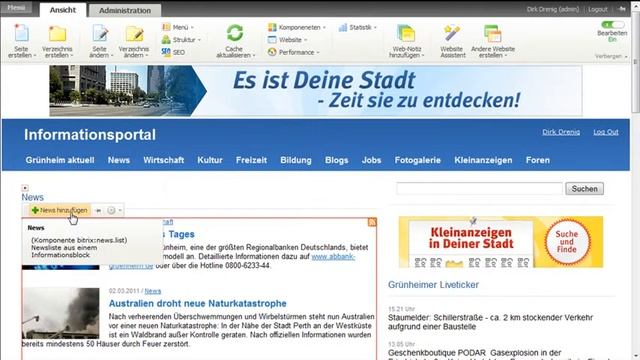Screen dimensions: 640x360
Task: Go to the News nav item
Action: point(119,160)
